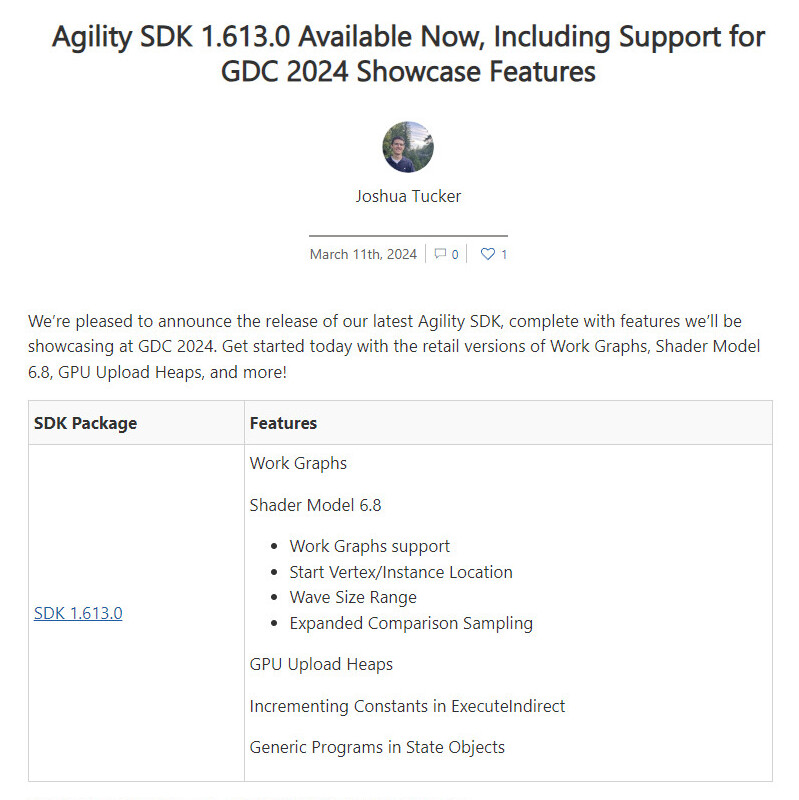This screenshot has height=800, width=799.
Task: Click the comment bubble icon
Action: tap(440, 254)
